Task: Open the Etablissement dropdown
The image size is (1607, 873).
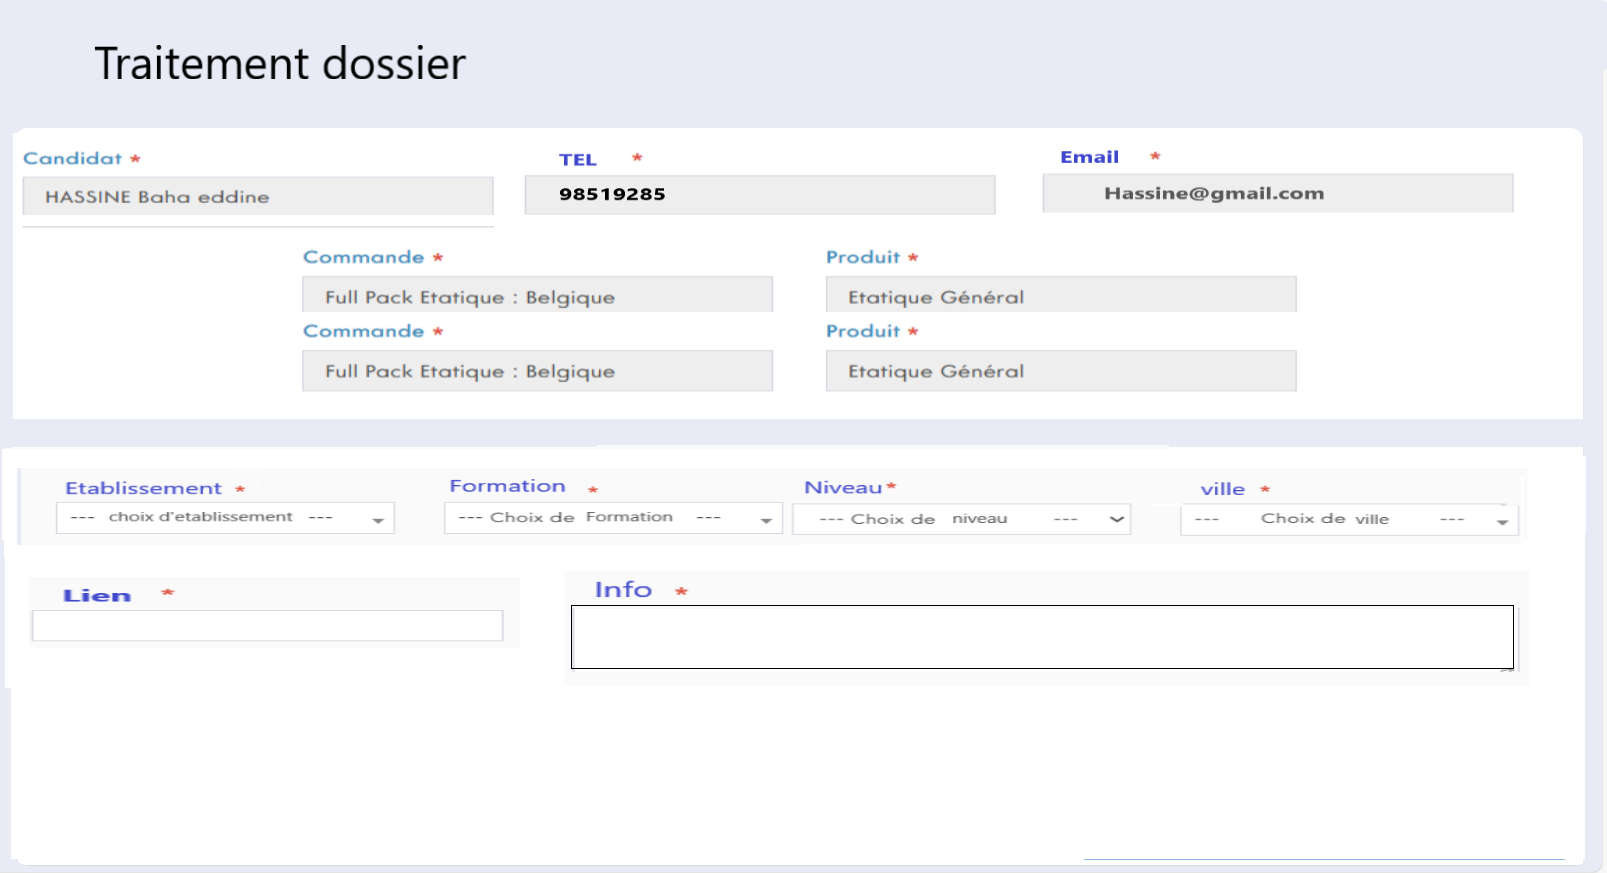Action: tap(225, 518)
